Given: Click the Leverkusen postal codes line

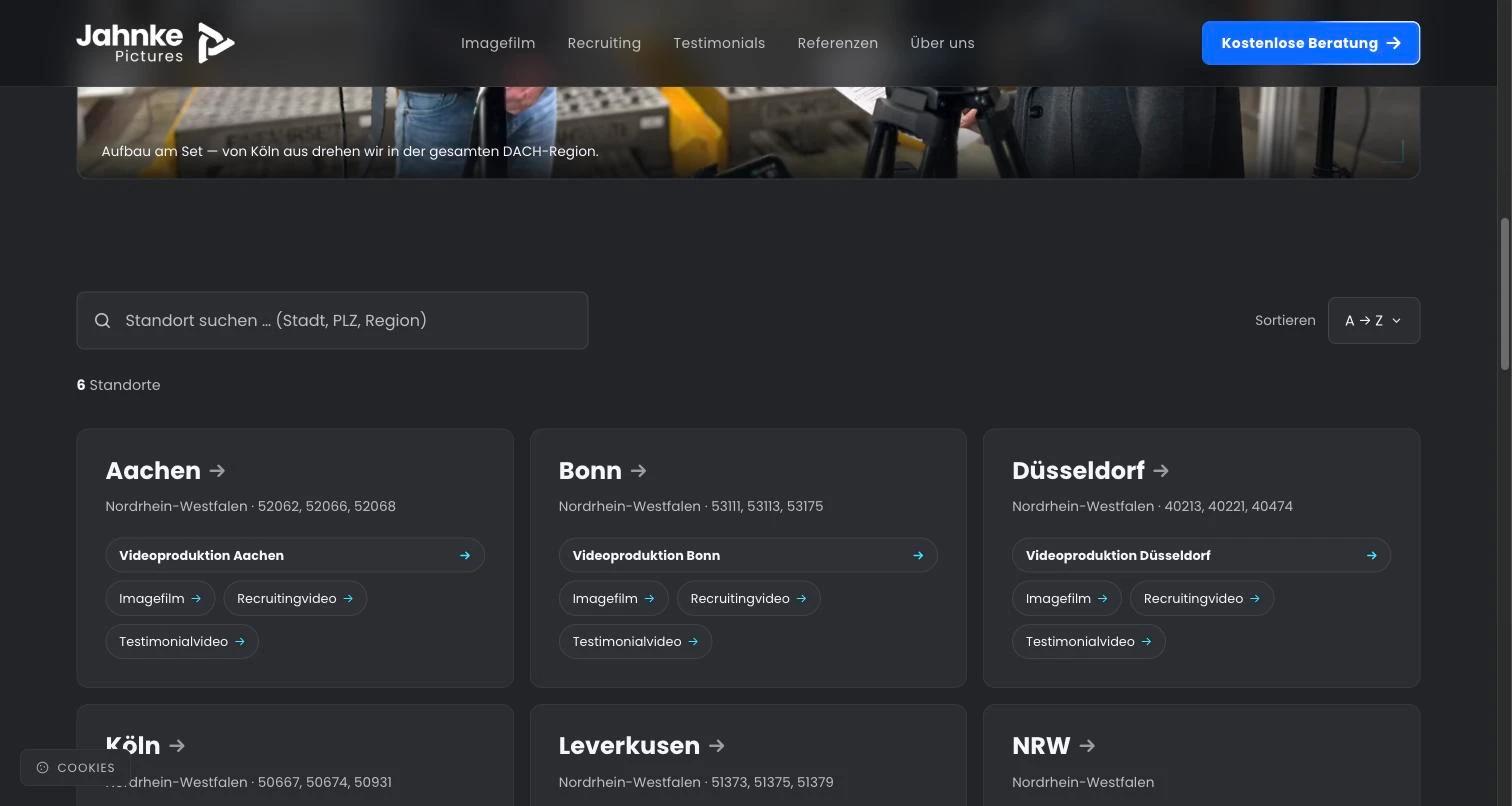Looking at the screenshot, I should click(696, 782).
